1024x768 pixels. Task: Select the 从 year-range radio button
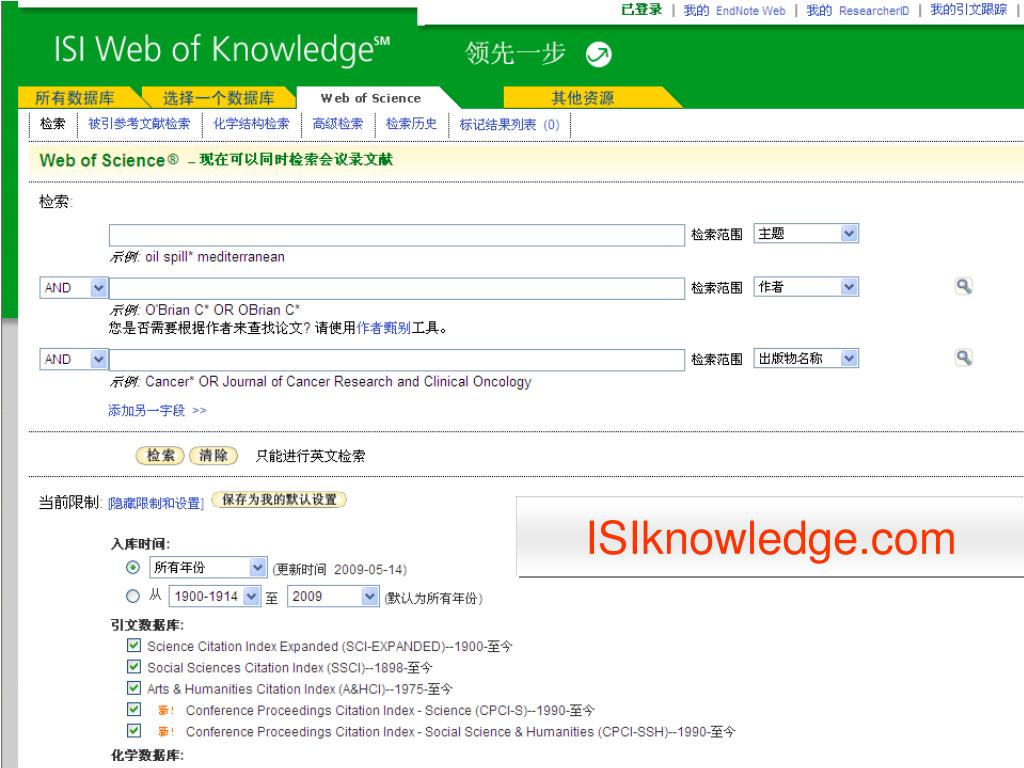[133, 596]
